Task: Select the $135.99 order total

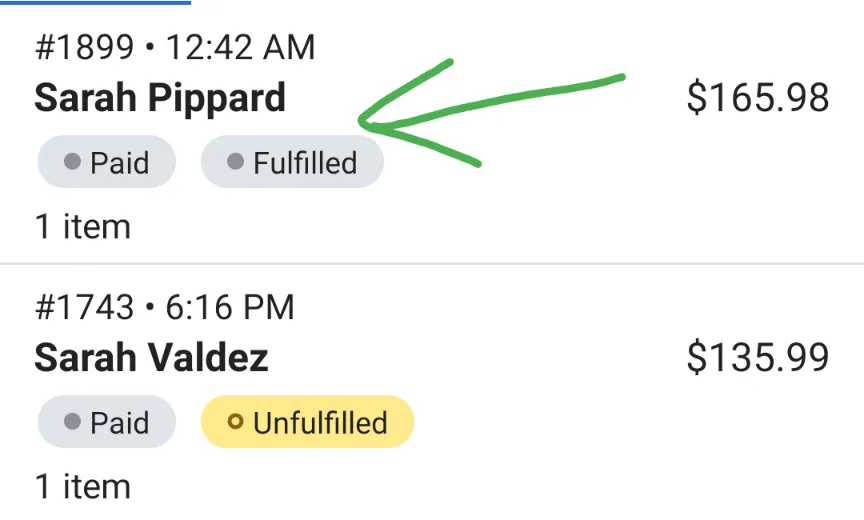Action: [758, 358]
